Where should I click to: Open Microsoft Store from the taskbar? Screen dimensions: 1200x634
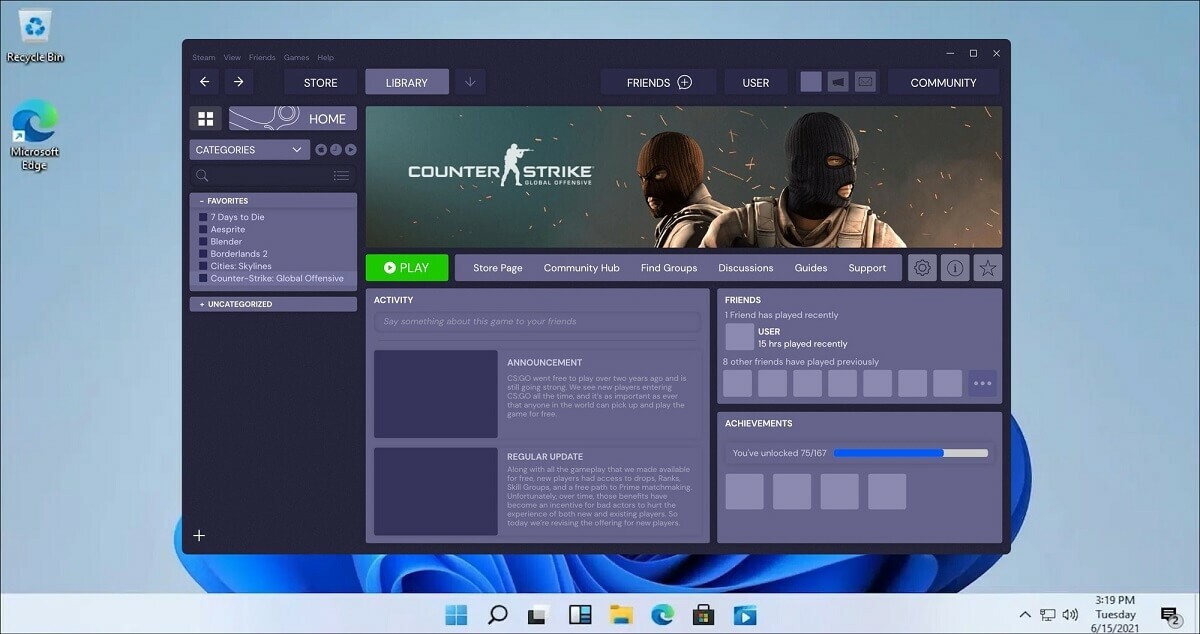tap(704, 614)
